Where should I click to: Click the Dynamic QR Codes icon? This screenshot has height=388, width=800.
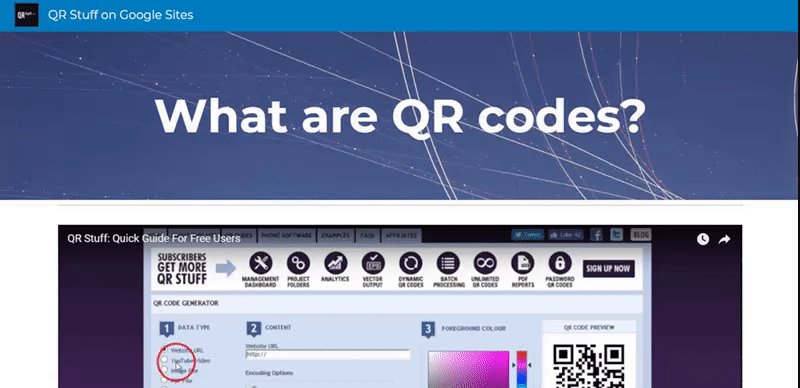coord(411,263)
